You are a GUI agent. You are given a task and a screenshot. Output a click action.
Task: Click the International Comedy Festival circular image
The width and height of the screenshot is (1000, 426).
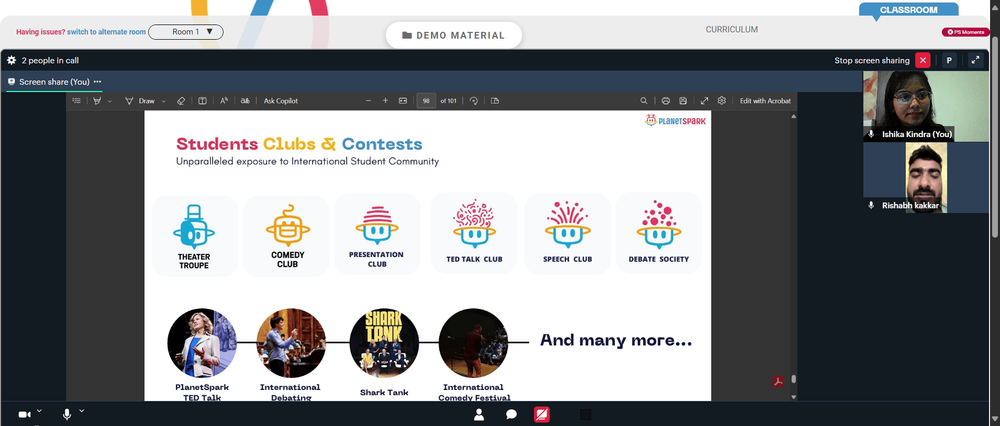473,343
